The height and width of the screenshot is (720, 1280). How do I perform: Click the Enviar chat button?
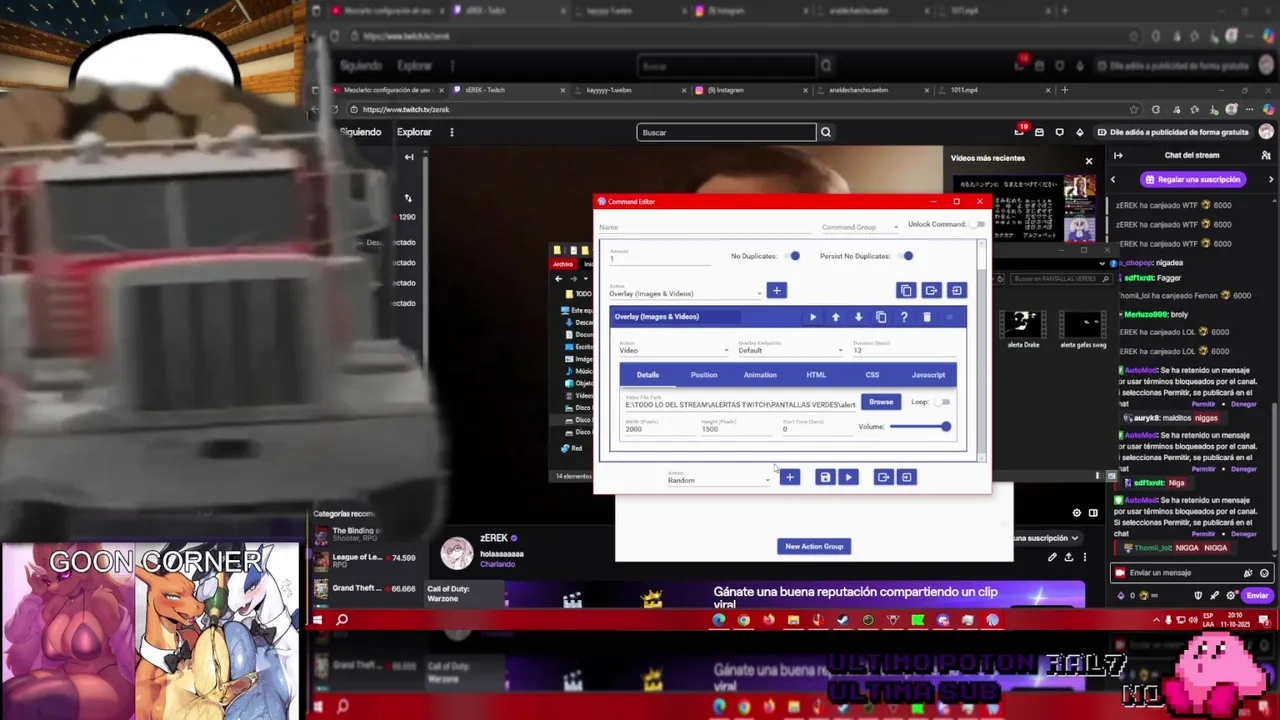pyautogui.click(x=1257, y=595)
